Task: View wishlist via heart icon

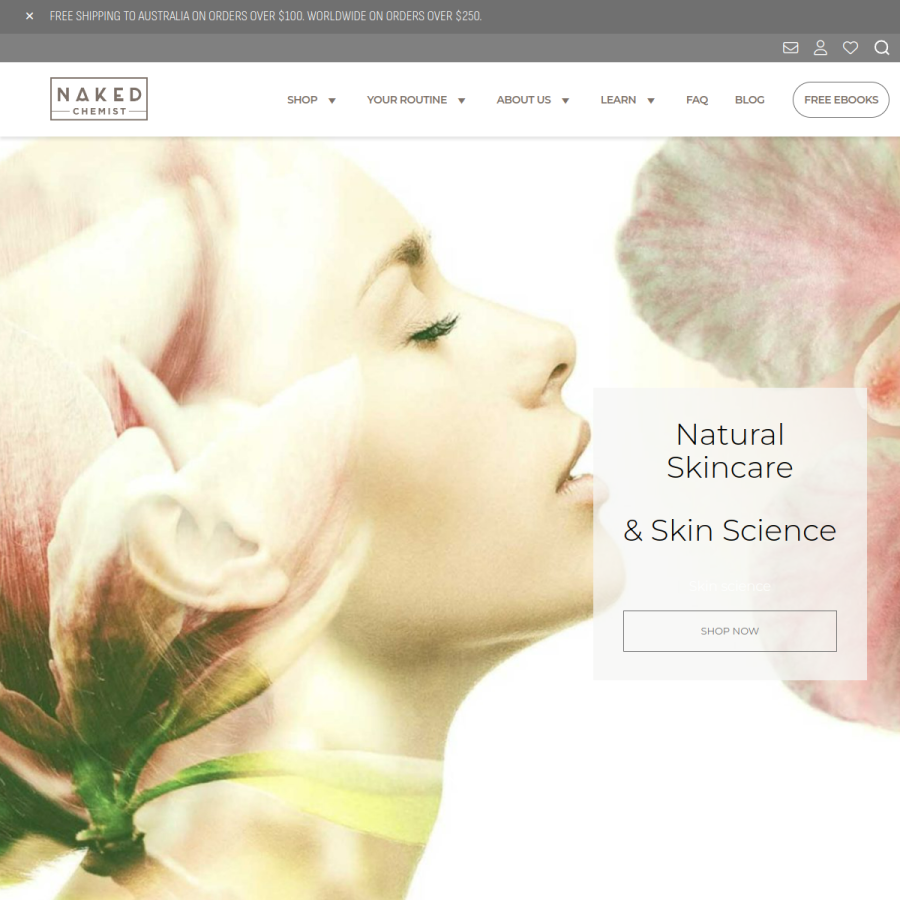Action: click(850, 48)
